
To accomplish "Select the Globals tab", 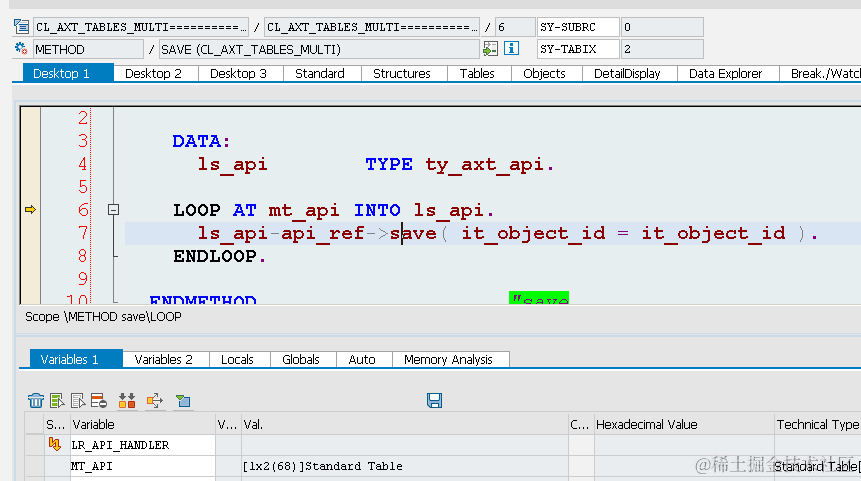I will [303, 359].
